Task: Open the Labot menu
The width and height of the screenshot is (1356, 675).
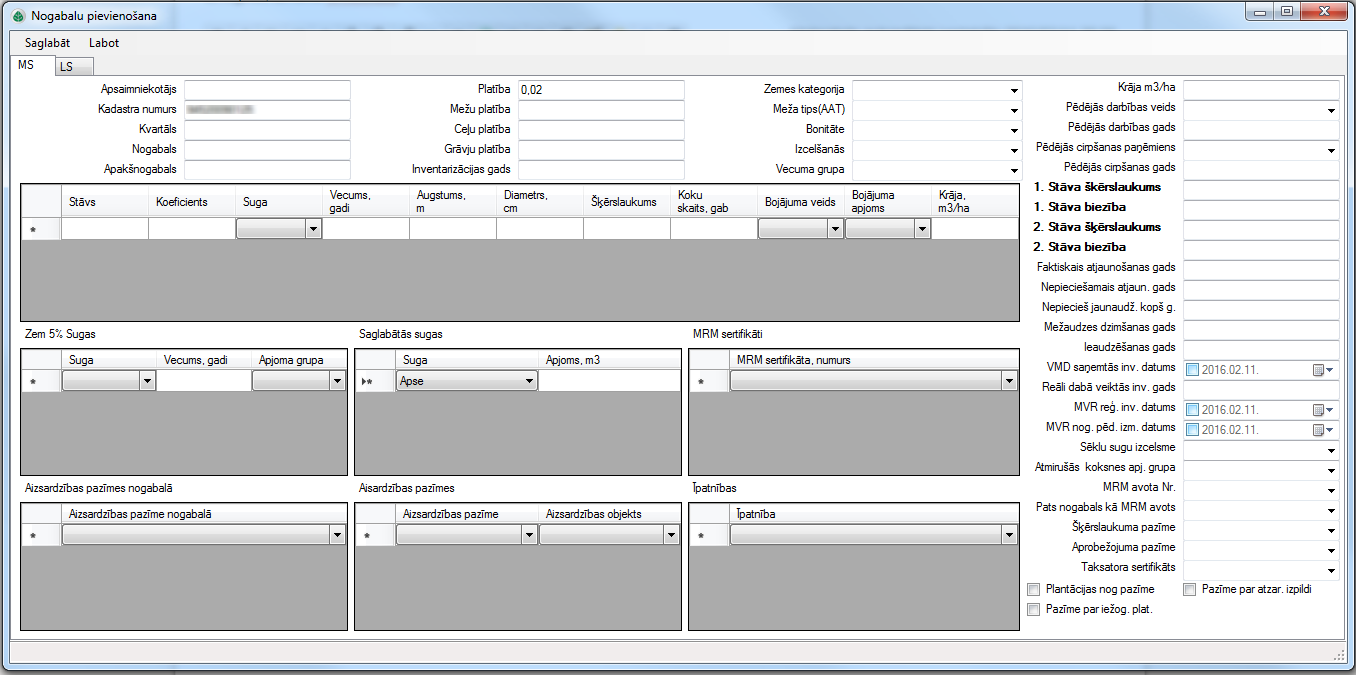Action: click(104, 43)
